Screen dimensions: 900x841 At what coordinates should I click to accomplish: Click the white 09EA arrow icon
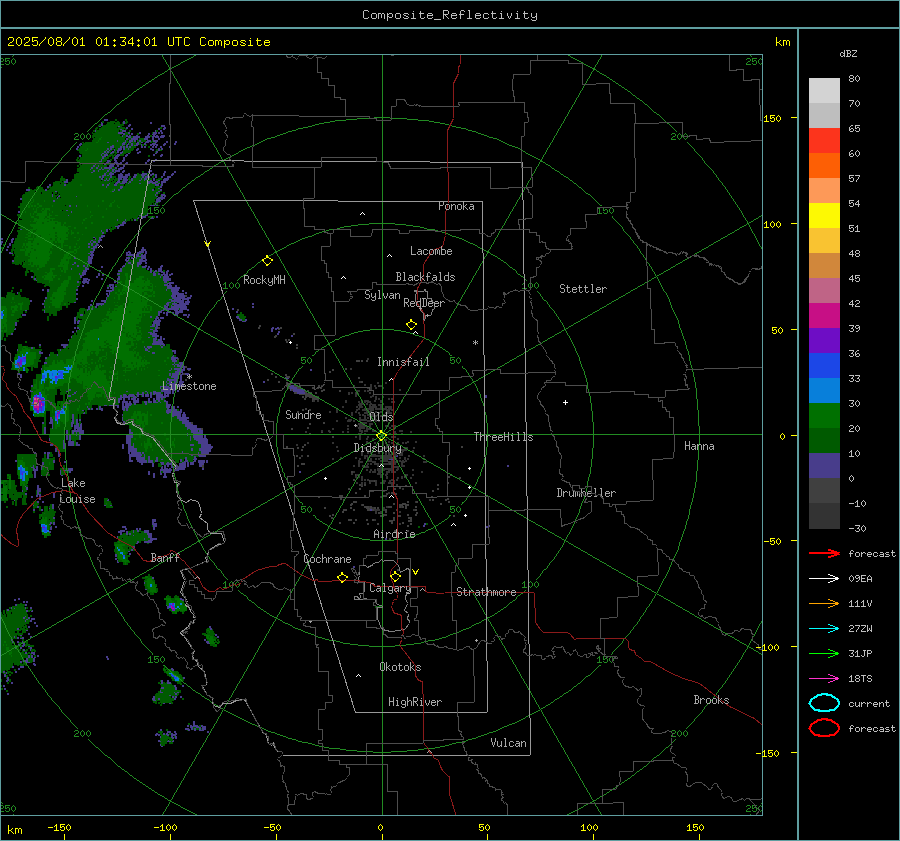(824, 578)
